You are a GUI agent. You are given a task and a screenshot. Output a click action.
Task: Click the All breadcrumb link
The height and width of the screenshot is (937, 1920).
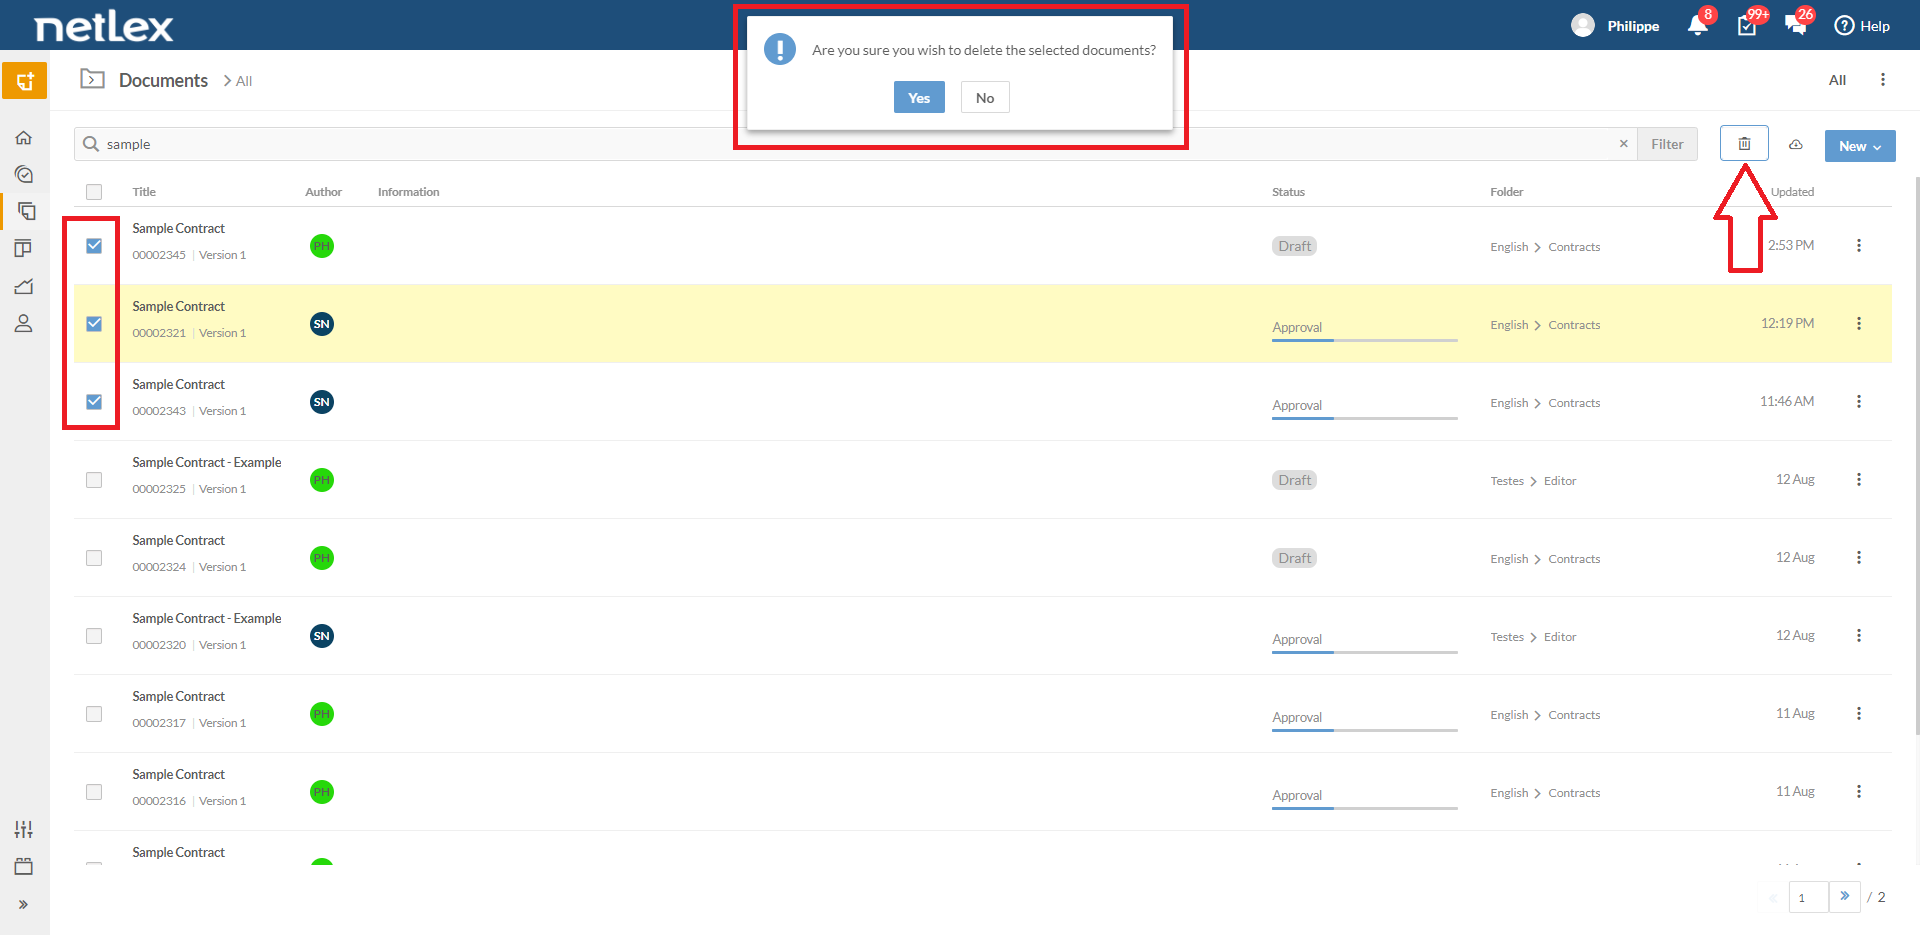[x=244, y=81]
